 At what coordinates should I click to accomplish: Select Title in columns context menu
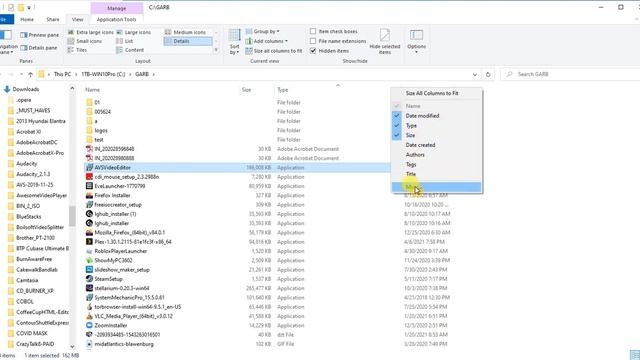tap(436, 174)
